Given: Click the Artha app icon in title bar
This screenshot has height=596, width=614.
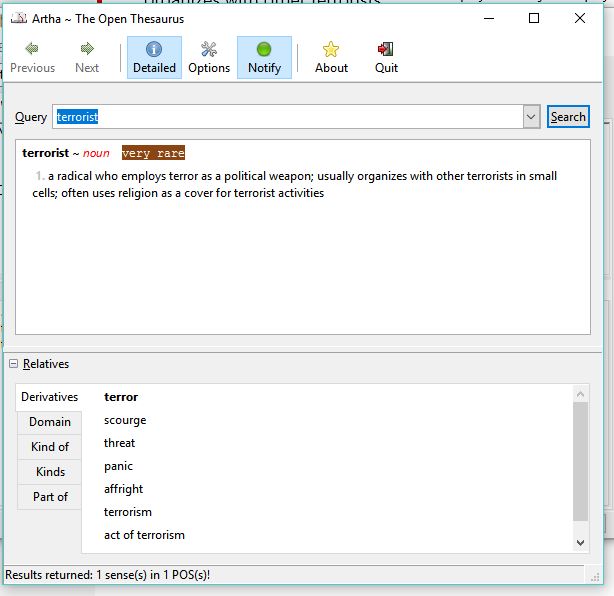Looking at the screenshot, I should click(18, 18).
